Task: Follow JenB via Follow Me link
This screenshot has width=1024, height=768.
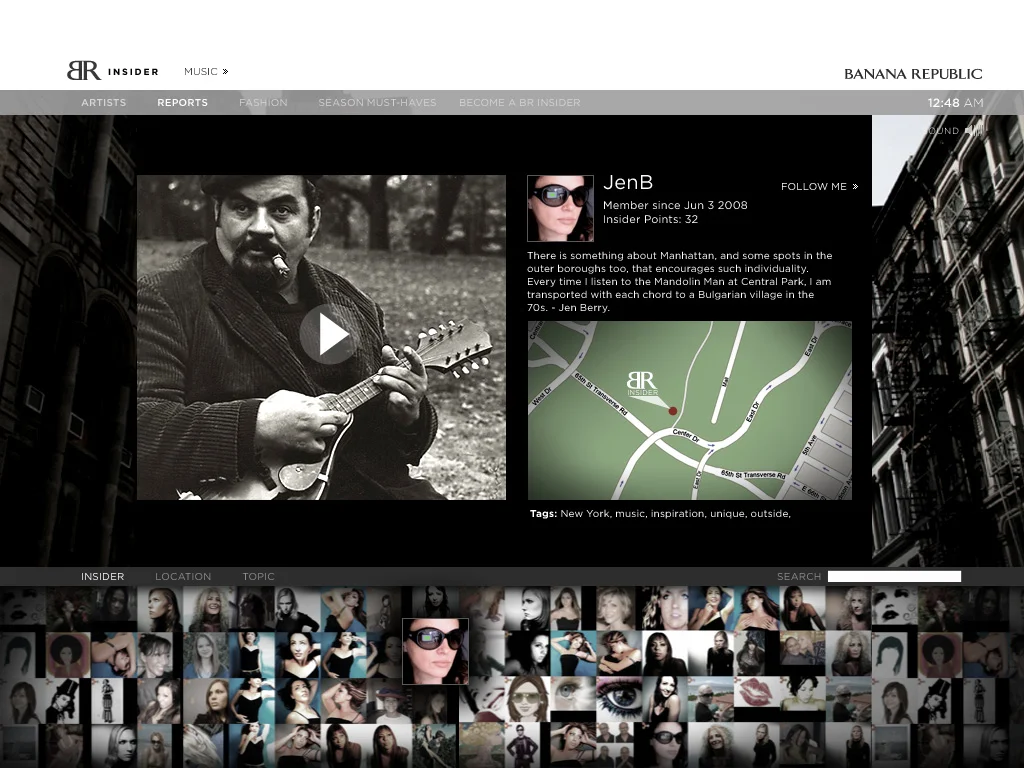Action: click(820, 187)
